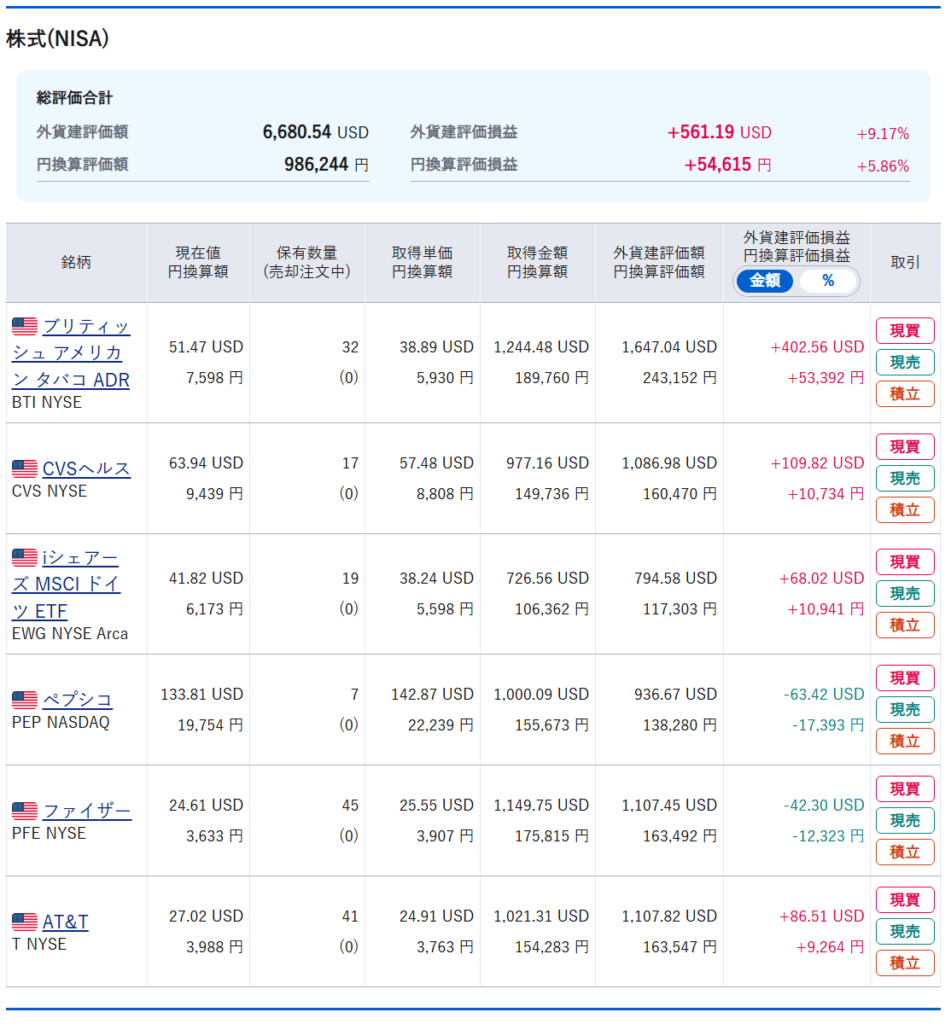The width and height of the screenshot is (951, 1024).
Task: Click 現買 button for PFE row
Action: coord(905,789)
